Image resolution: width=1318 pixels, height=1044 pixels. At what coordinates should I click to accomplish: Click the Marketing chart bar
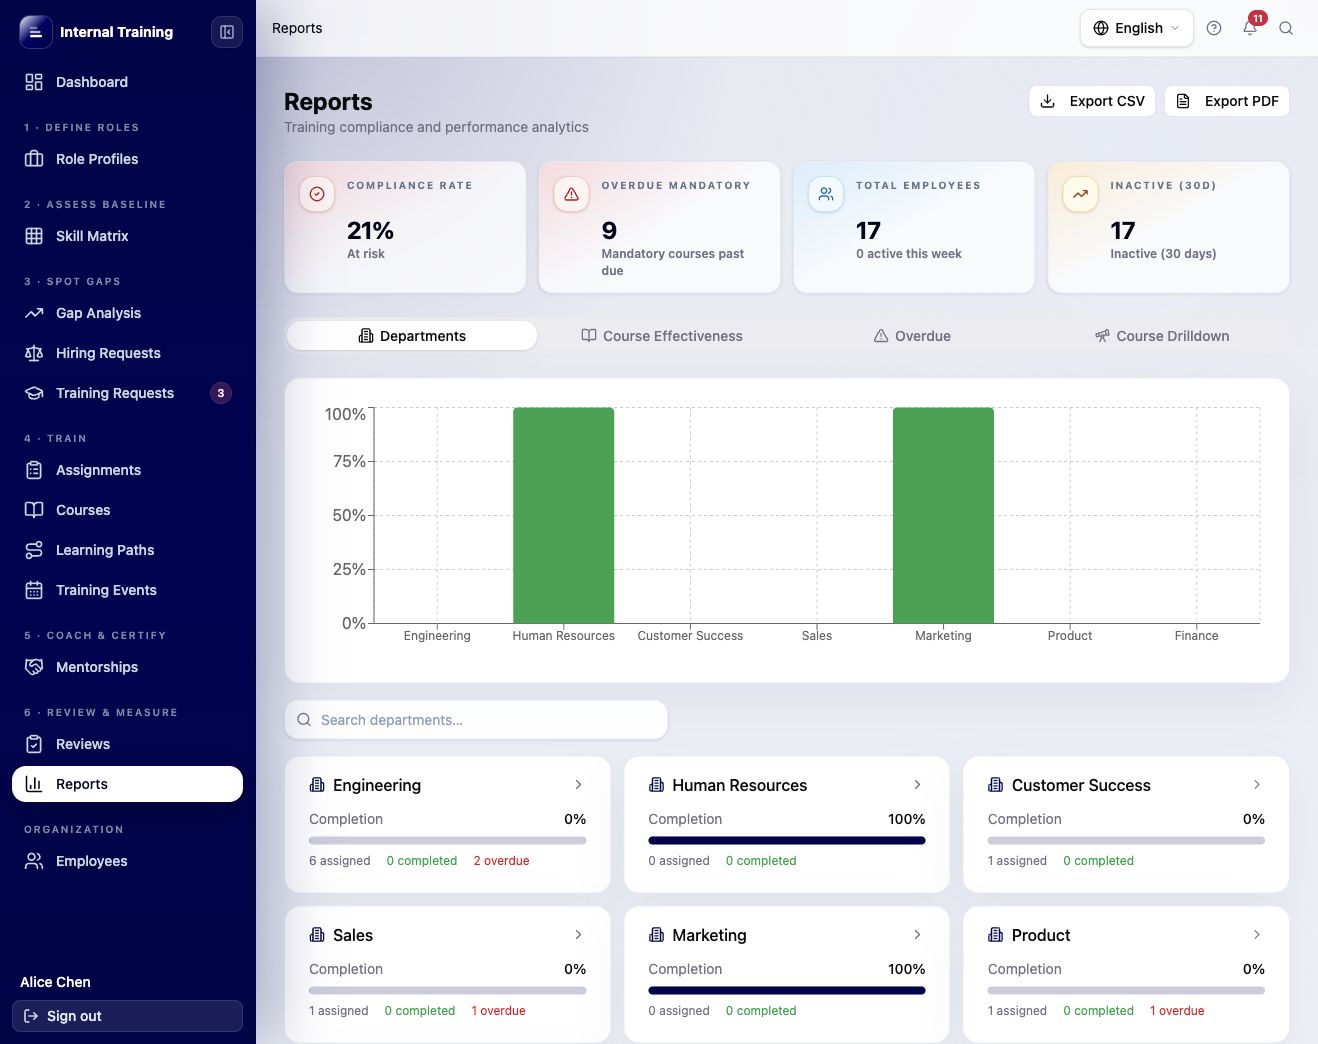click(x=943, y=515)
